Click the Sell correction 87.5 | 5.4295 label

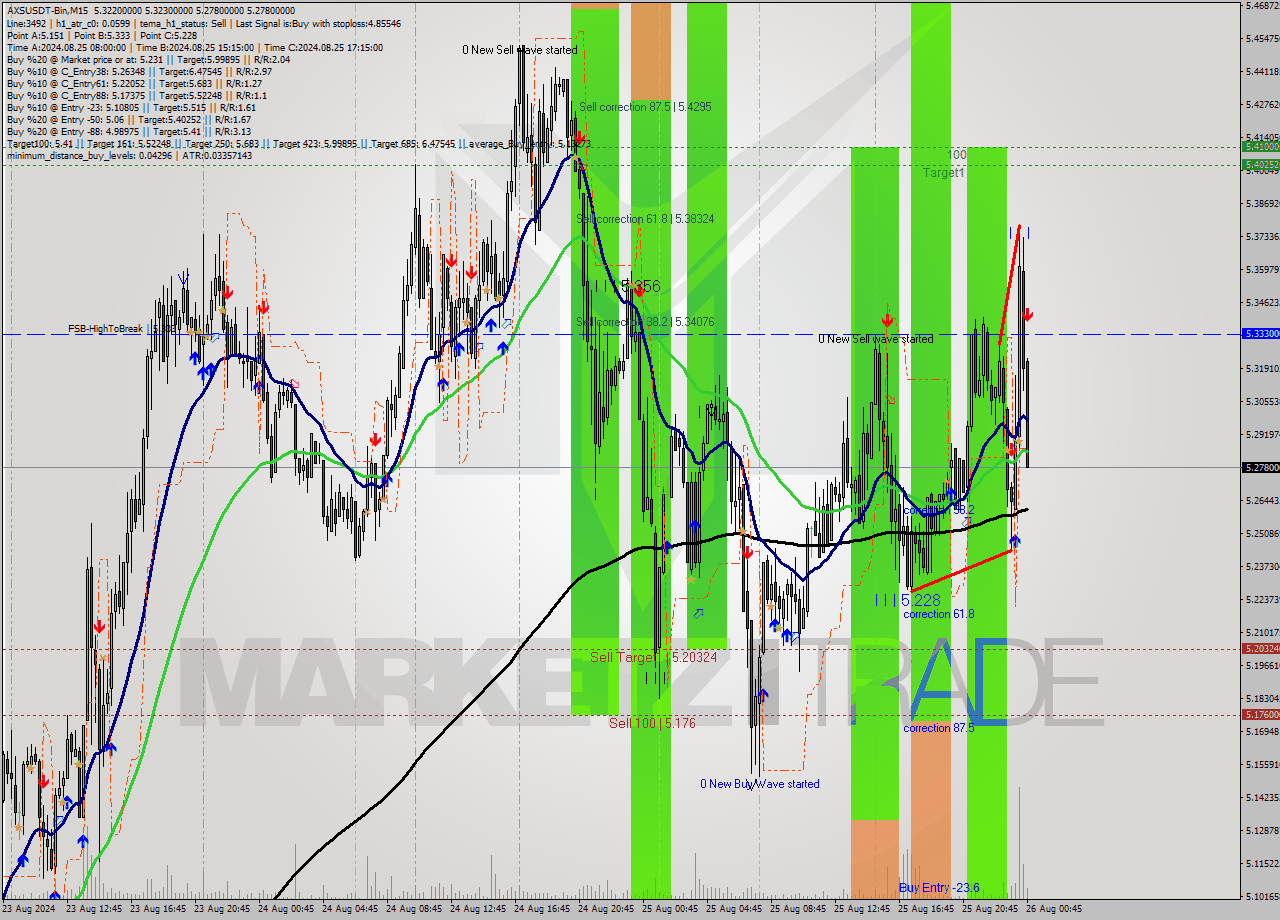click(x=645, y=106)
